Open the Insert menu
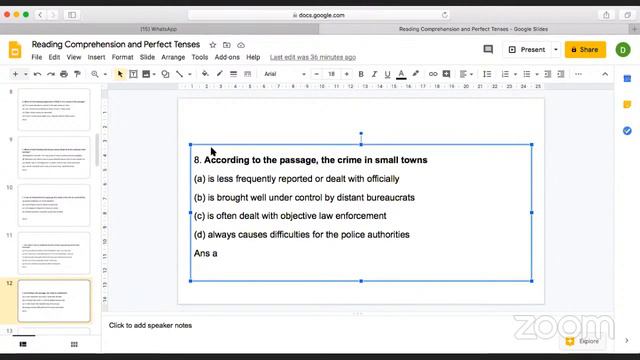The image size is (640, 360). pyautogui.click(x=96, y=57)
